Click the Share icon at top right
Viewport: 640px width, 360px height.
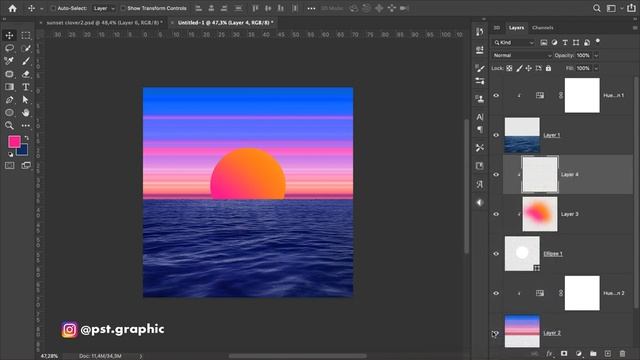pyautogui.click(x=631, y=8)
